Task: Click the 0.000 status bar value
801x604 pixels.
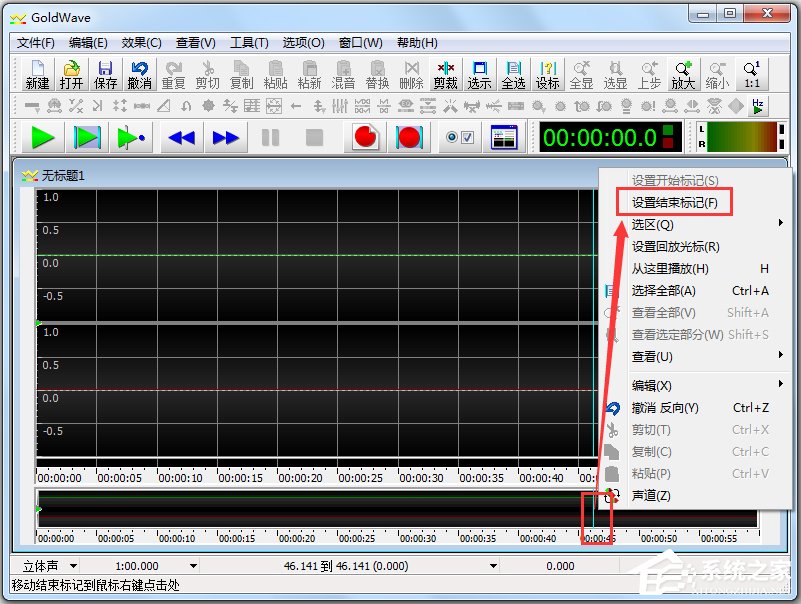Action: pos(560,566)
